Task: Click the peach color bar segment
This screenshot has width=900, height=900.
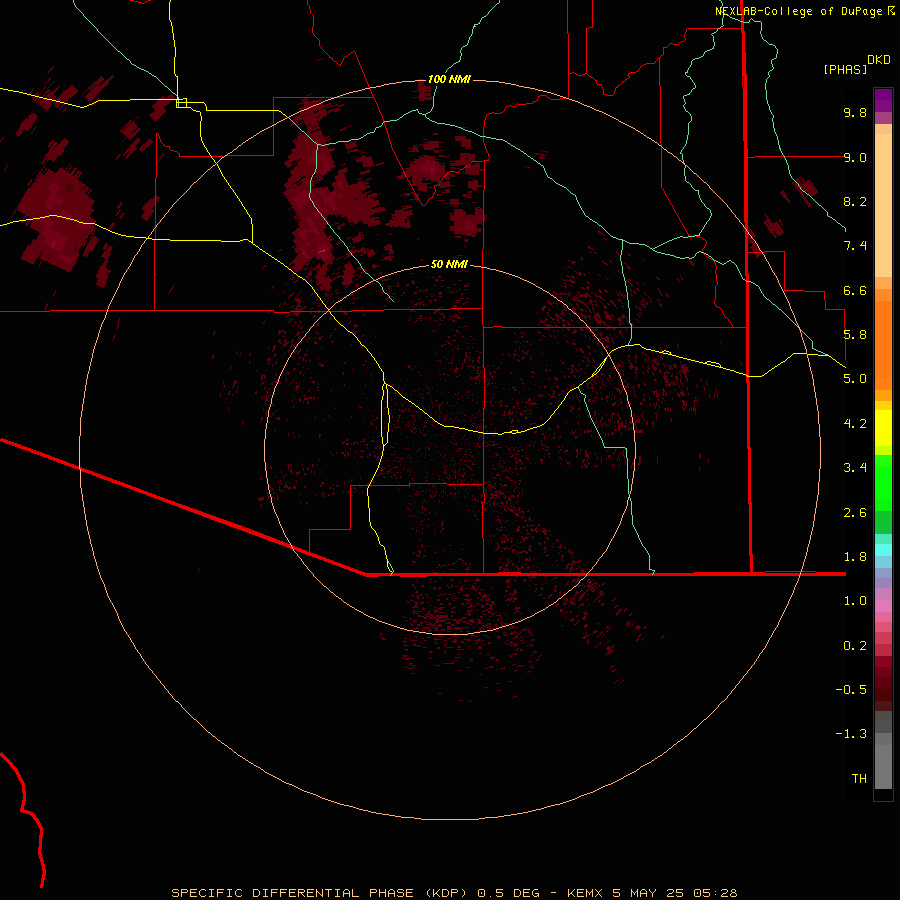Action: 883,205
